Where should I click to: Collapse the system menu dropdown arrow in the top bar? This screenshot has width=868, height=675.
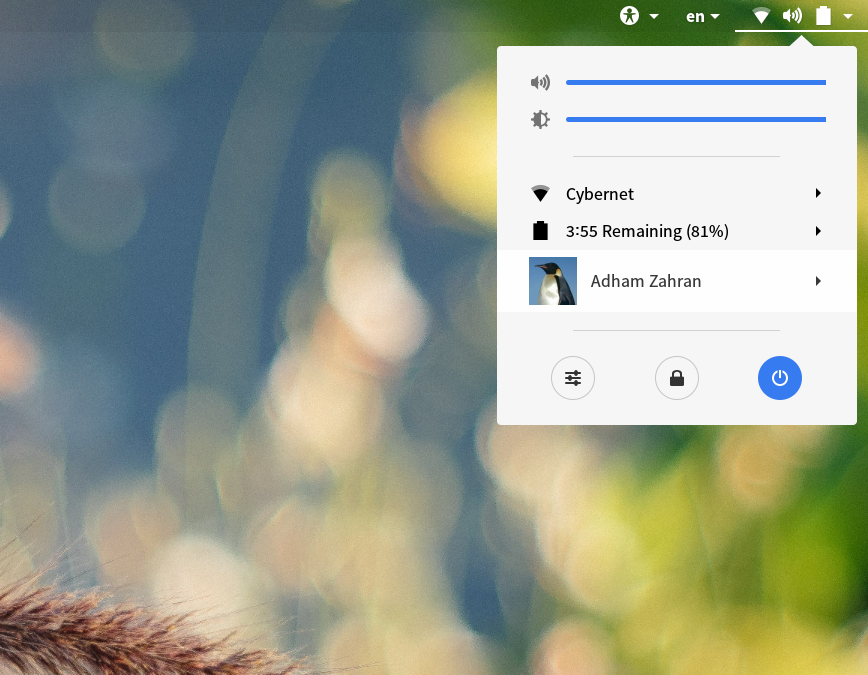pos(848,17)
